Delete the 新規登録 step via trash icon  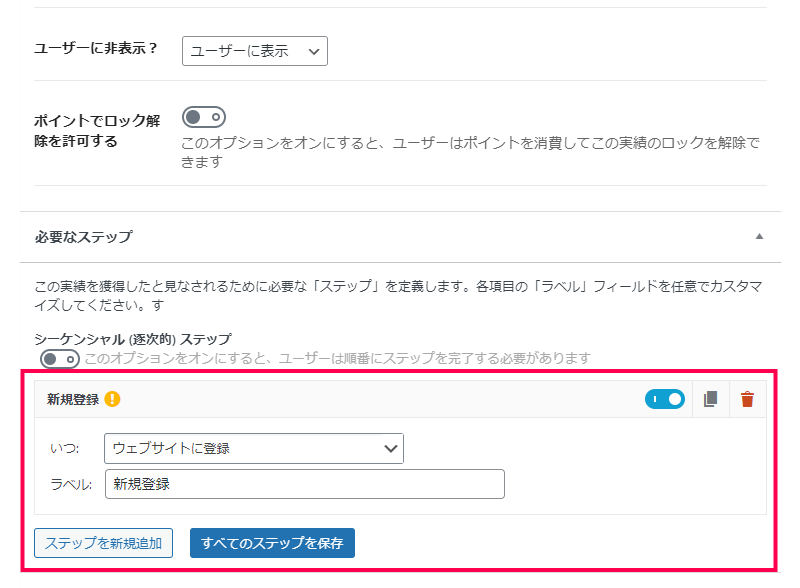click(x=747, y=399)
